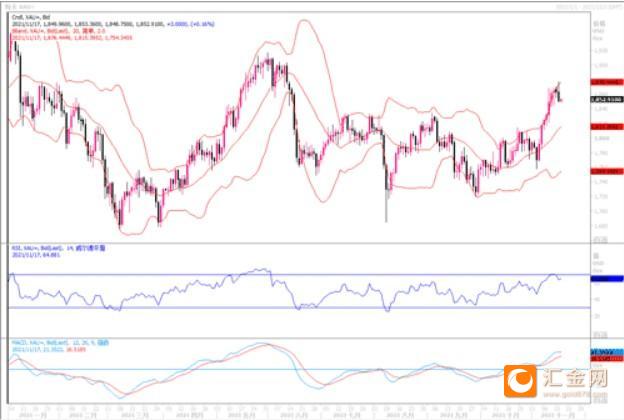Image resolution: width=624 pixels, height=420 pixels.
Task: Click the RSI upper overbought threshold line
Action: [299, 274]
